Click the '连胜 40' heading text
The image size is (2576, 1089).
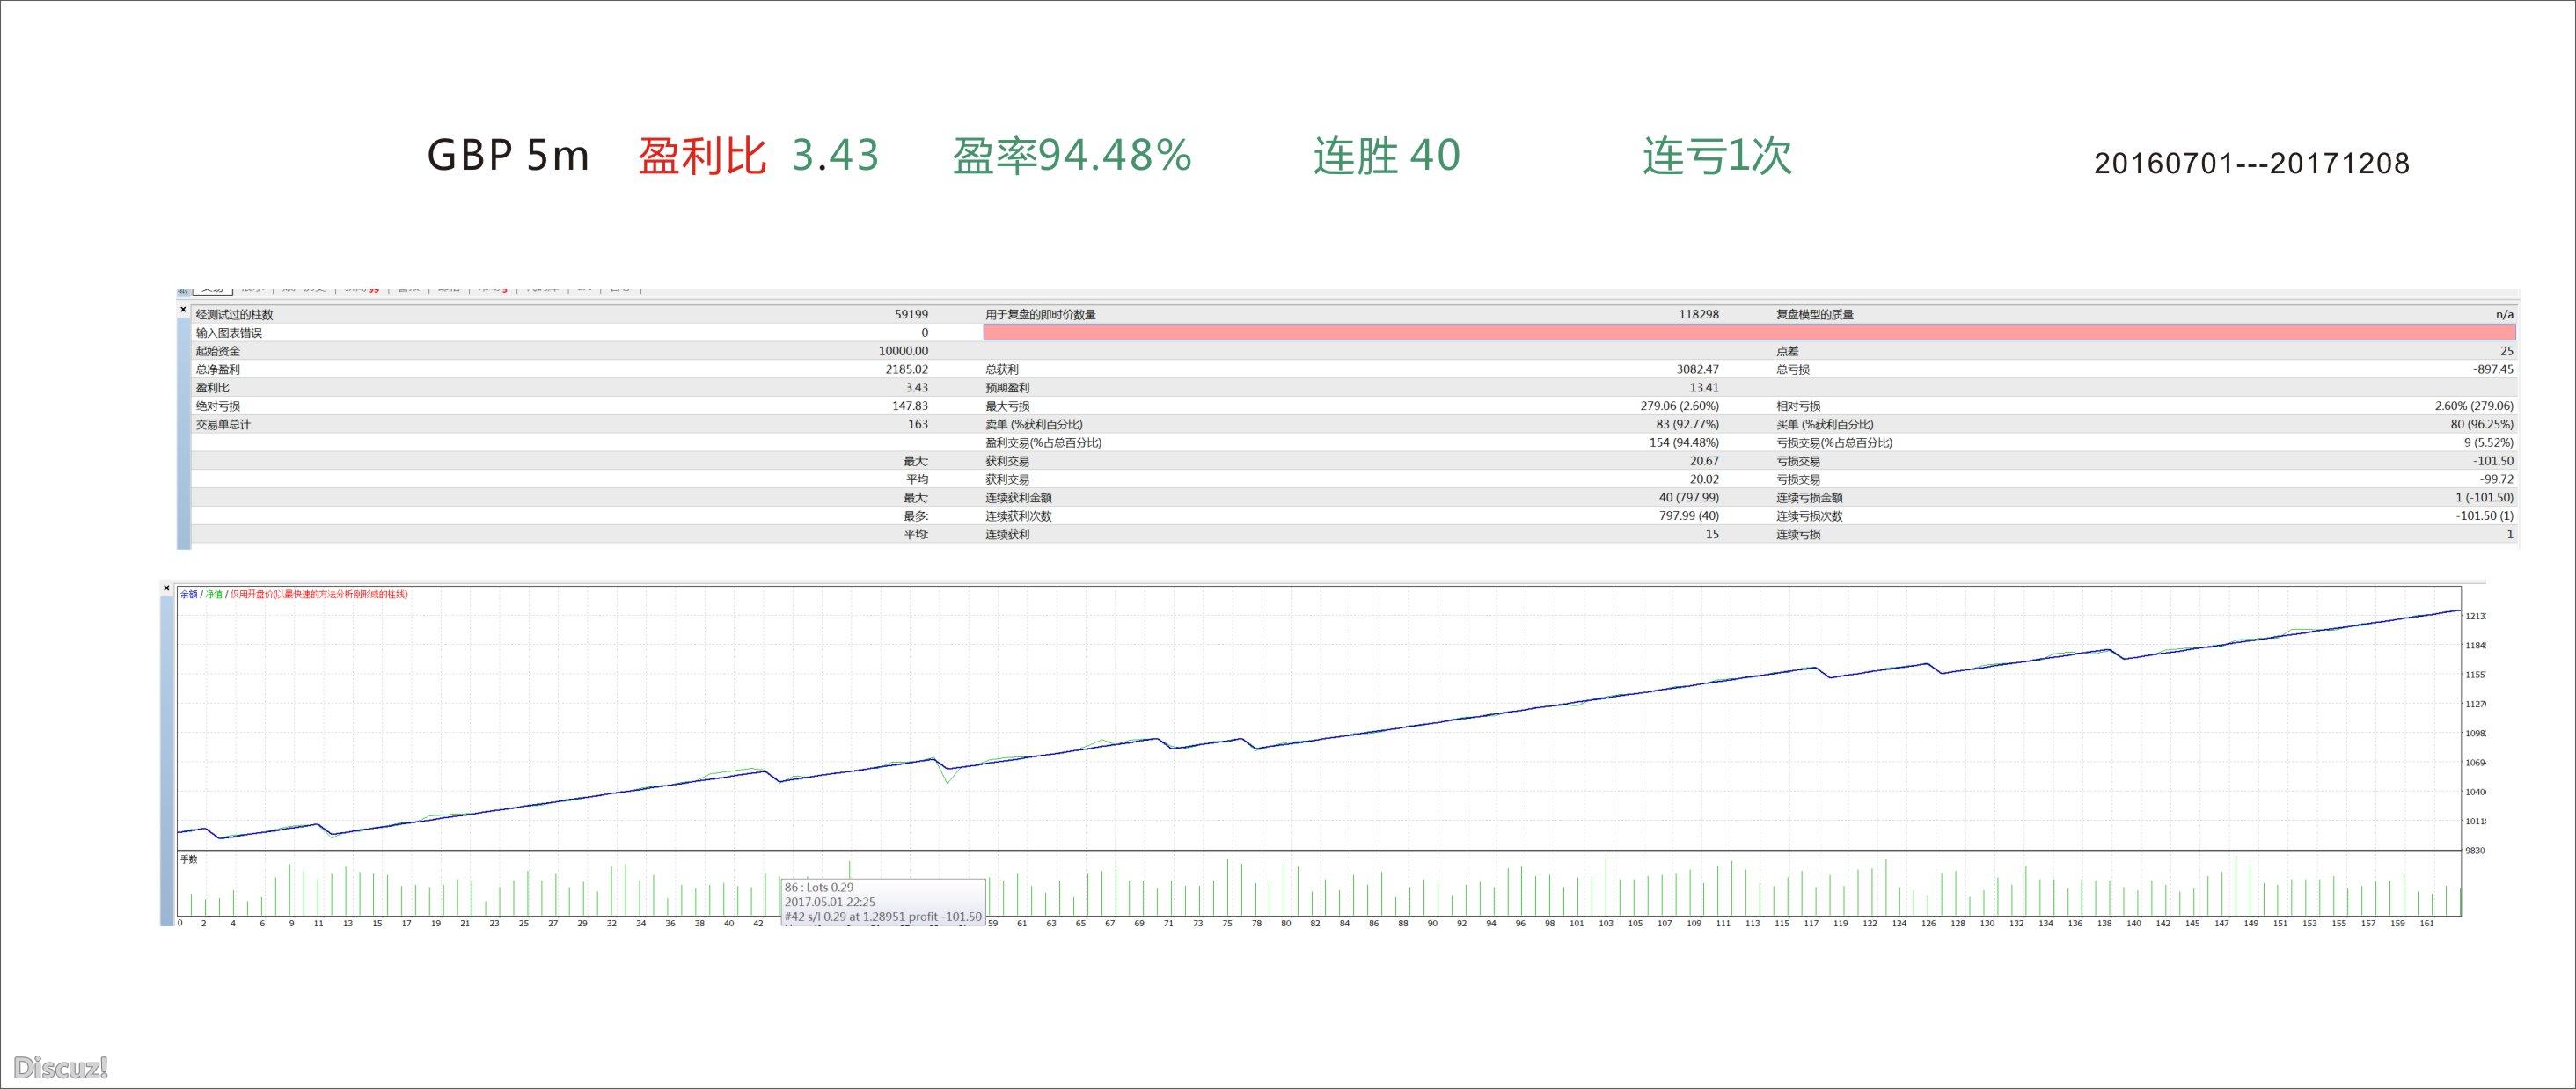[1386, 155]
